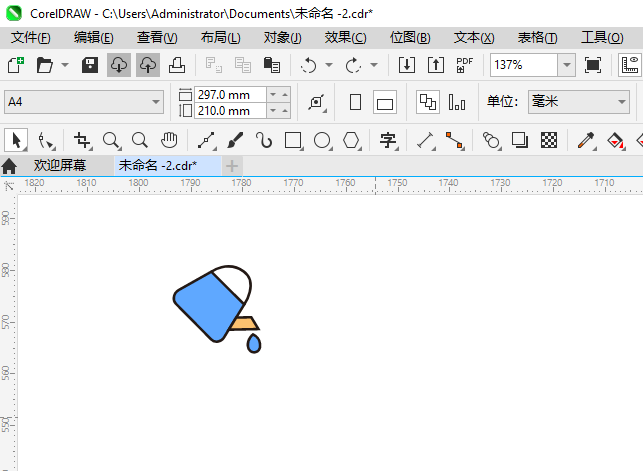The width and height of the screenshot is (643, 471).
Task: Open the zoom level 137% dropdown
Action: 566,65
